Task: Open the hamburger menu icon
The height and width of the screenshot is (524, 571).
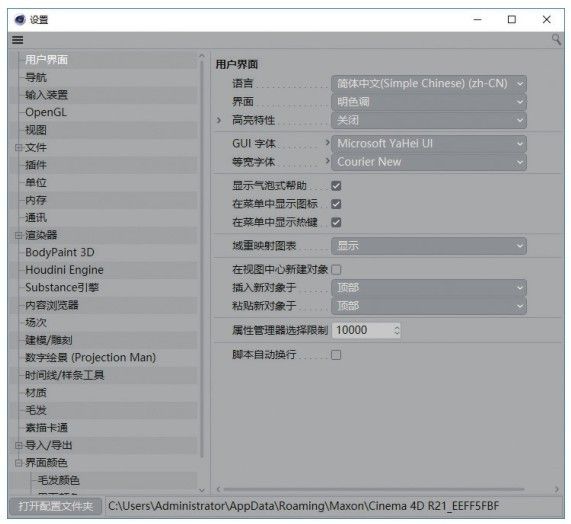Action: click(x=17, y=40)
